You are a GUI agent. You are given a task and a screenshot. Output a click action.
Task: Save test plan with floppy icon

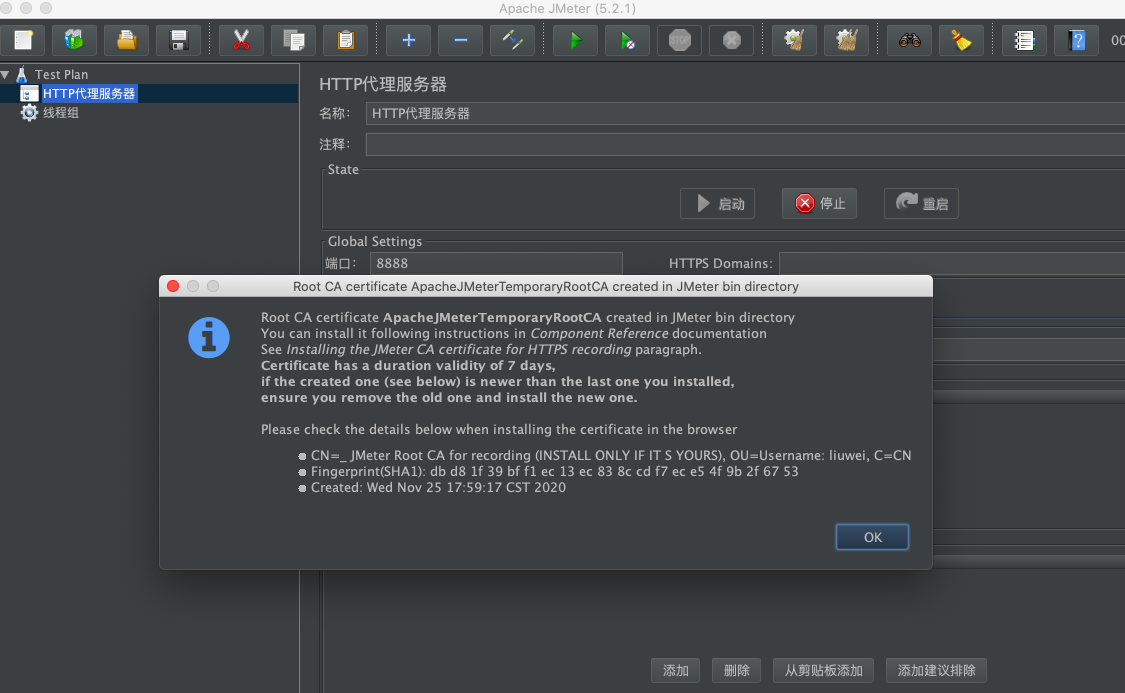(x=179, y=40)
